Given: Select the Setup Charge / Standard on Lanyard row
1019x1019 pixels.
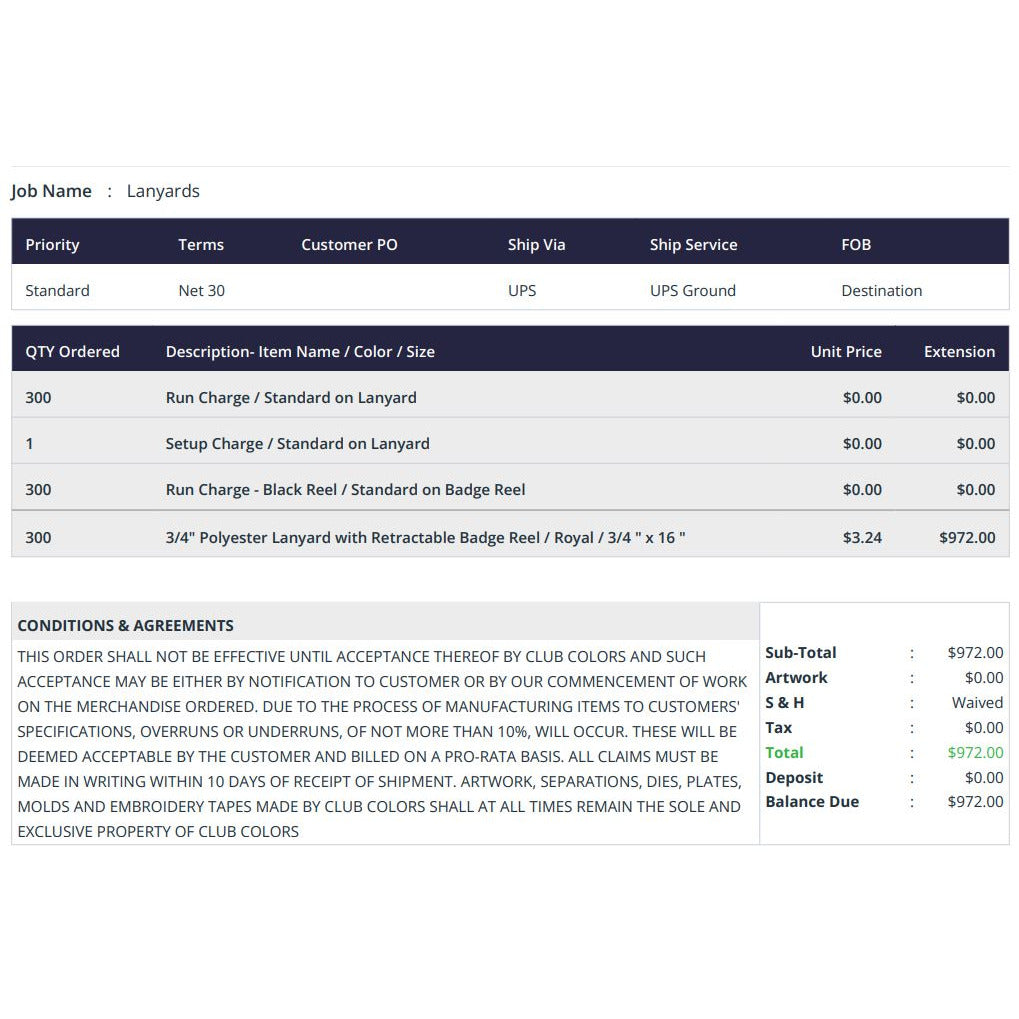Looking at the screenshot, I should point(510,444).
